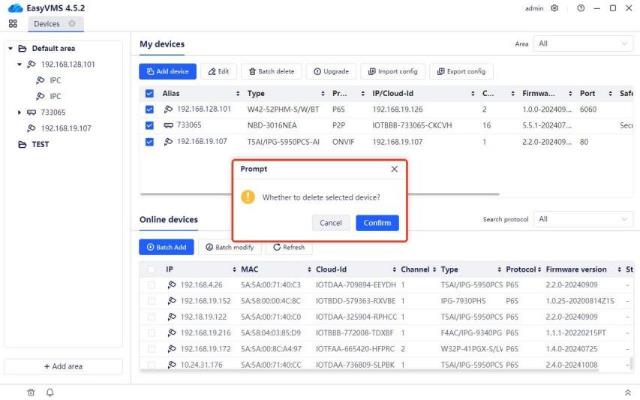Click the Confirm button in the Prompt dialog

(377, 222)
